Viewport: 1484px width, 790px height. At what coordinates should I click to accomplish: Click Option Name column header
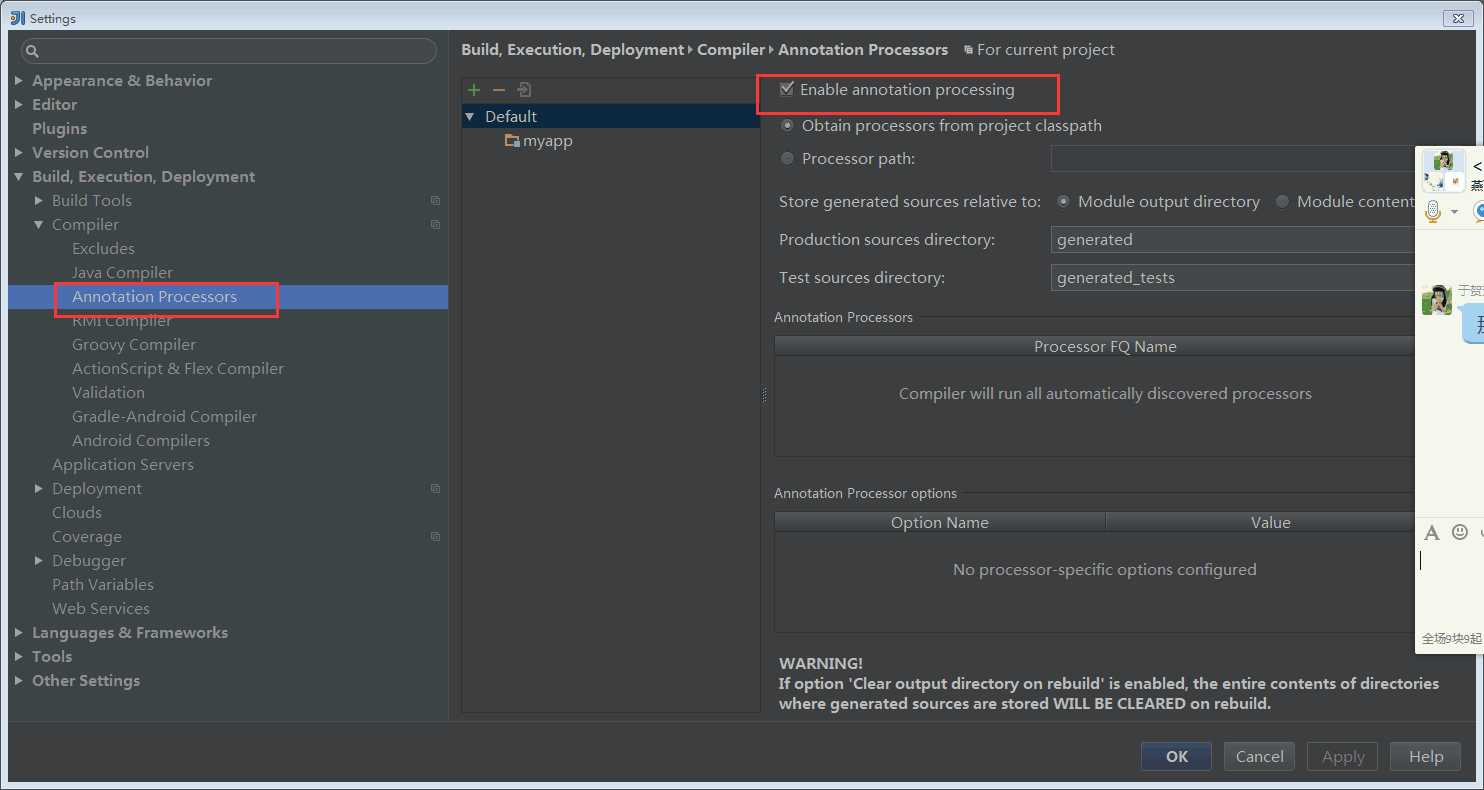(940, 523)
